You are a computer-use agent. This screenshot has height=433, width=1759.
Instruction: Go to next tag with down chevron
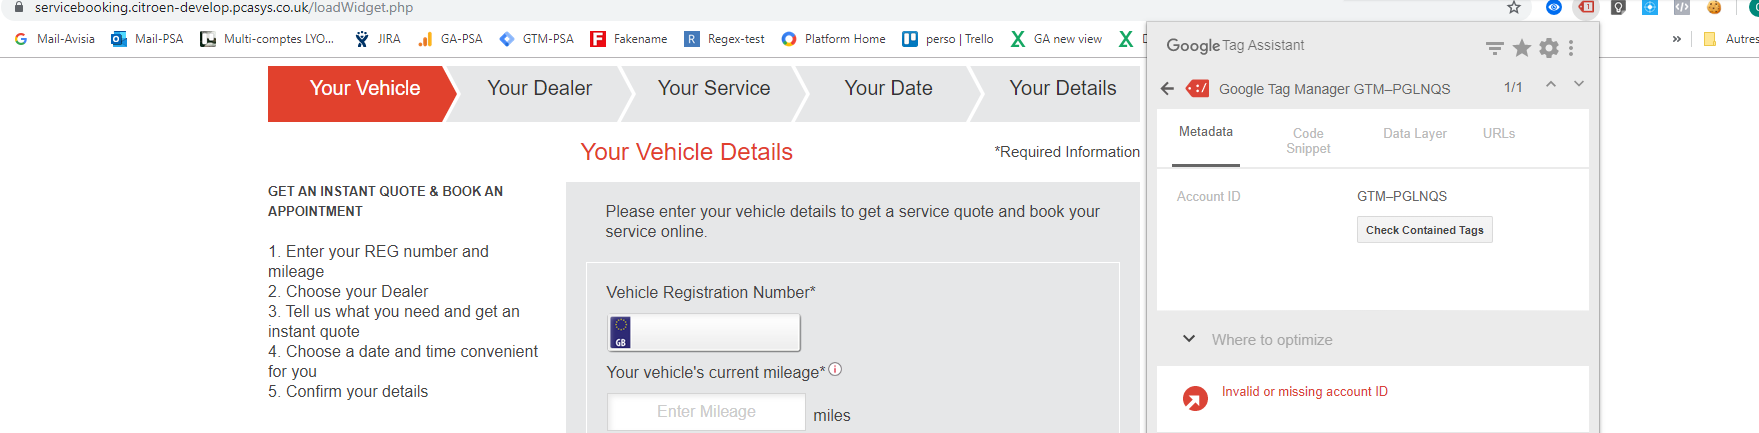coord(1579,85)
